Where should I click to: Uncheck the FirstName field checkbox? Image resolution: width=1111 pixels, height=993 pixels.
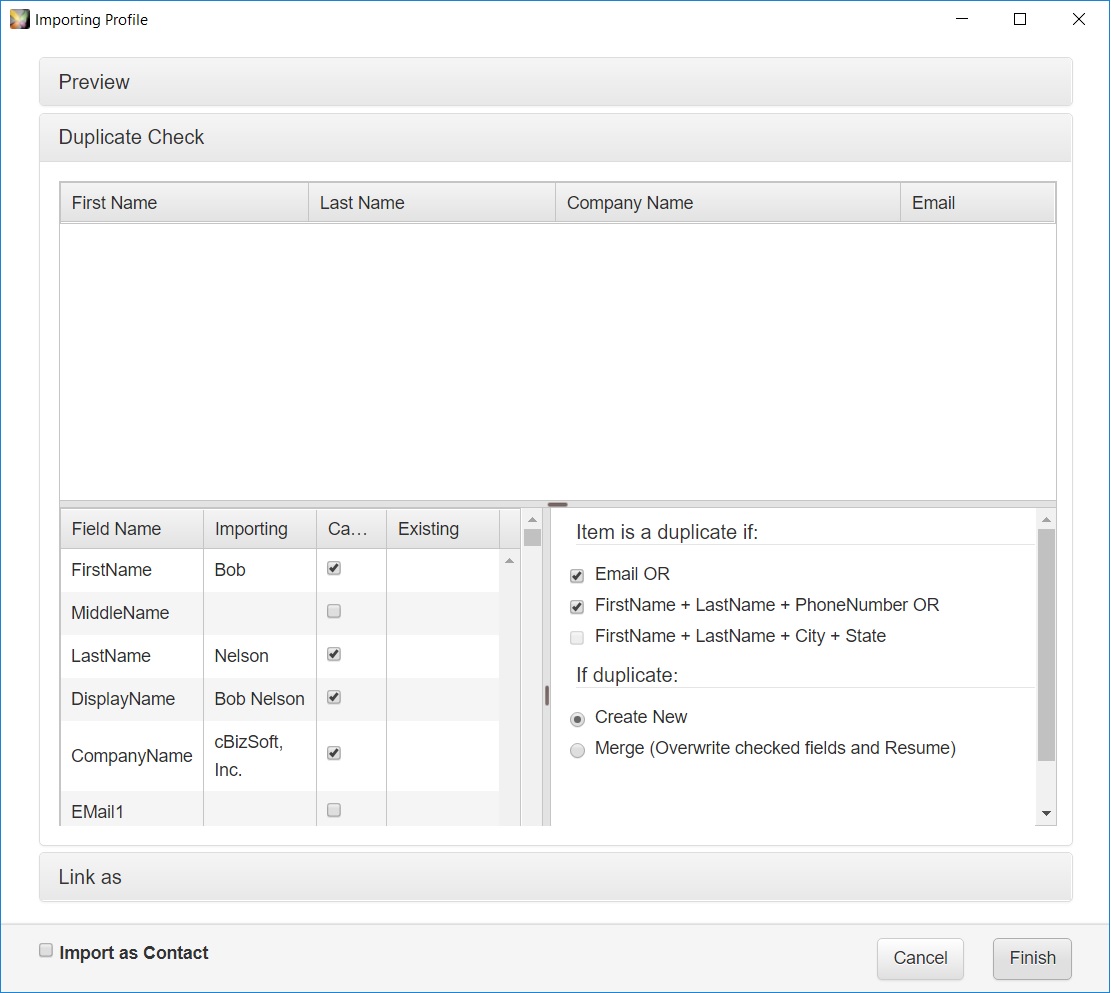[334, 568]
